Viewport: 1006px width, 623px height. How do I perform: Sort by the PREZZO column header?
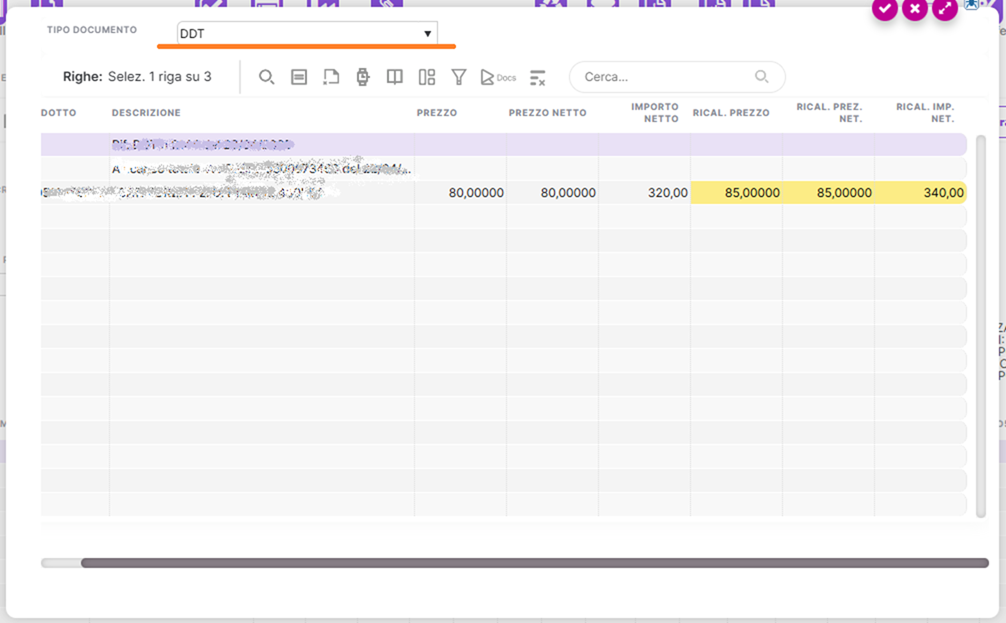437,113
